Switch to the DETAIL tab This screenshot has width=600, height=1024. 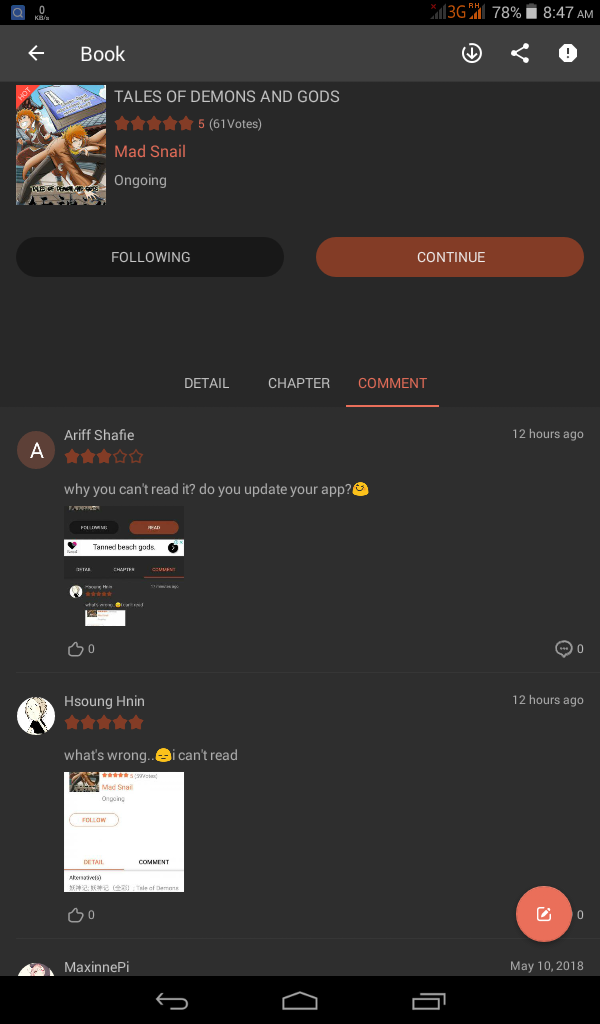click(206, 383)
